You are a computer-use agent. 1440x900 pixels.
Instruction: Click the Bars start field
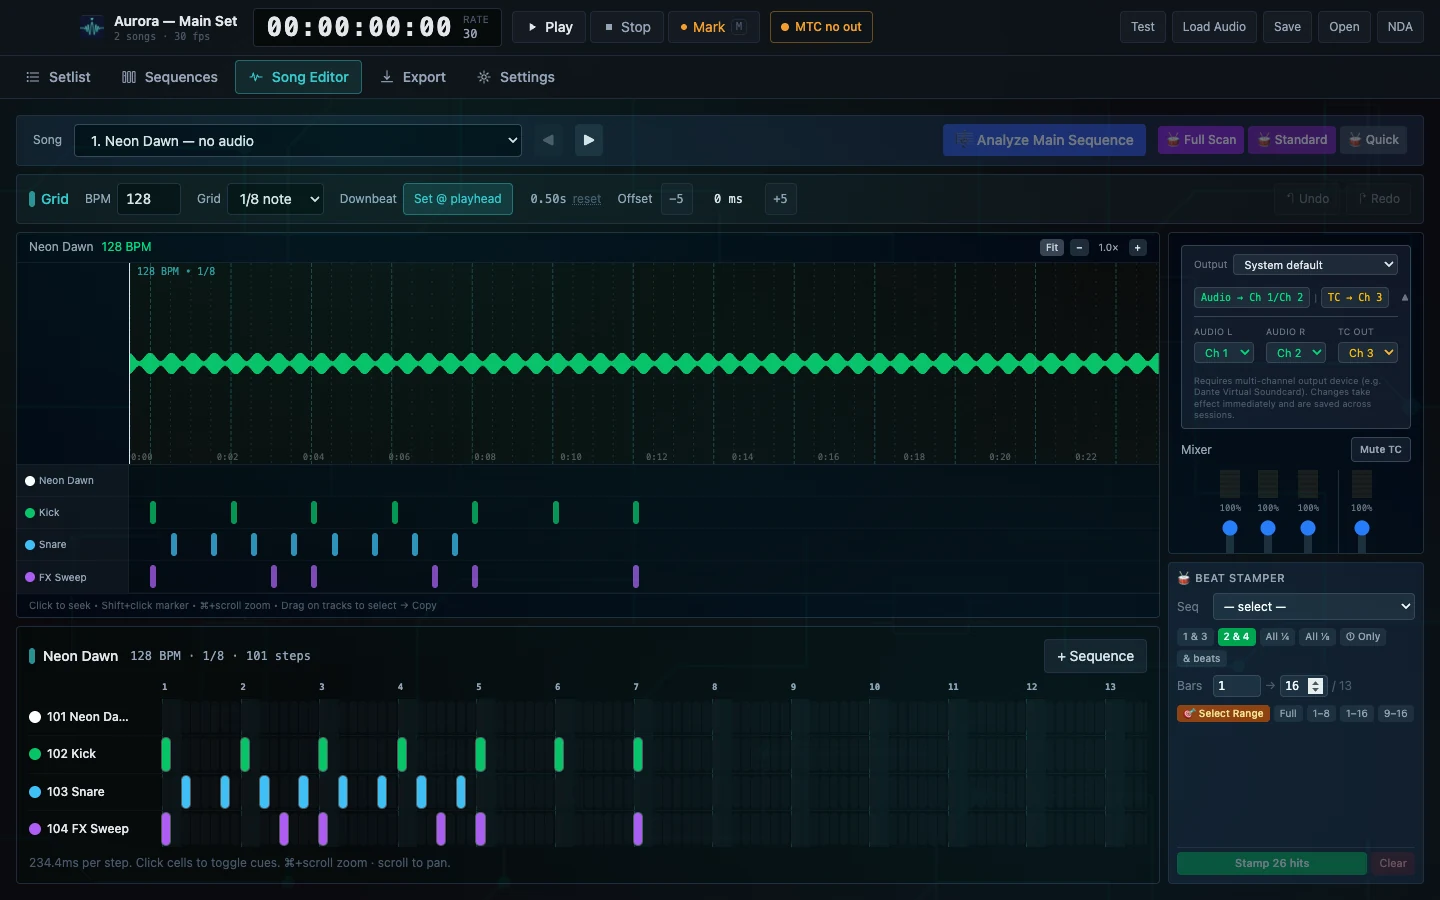(x=1236, y=686)
